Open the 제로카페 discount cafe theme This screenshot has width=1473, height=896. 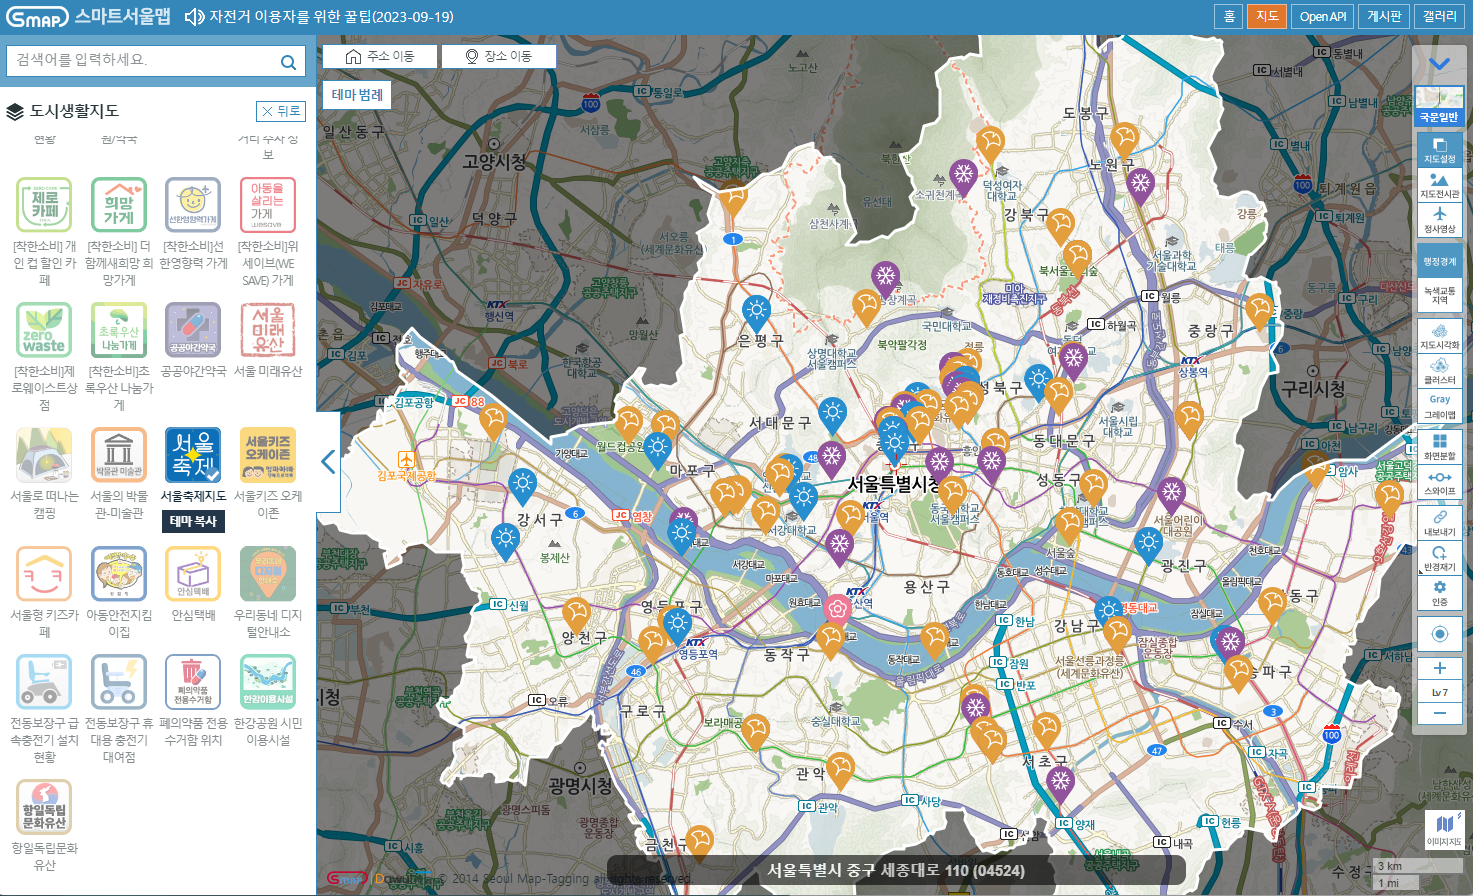tap(44, 205)
